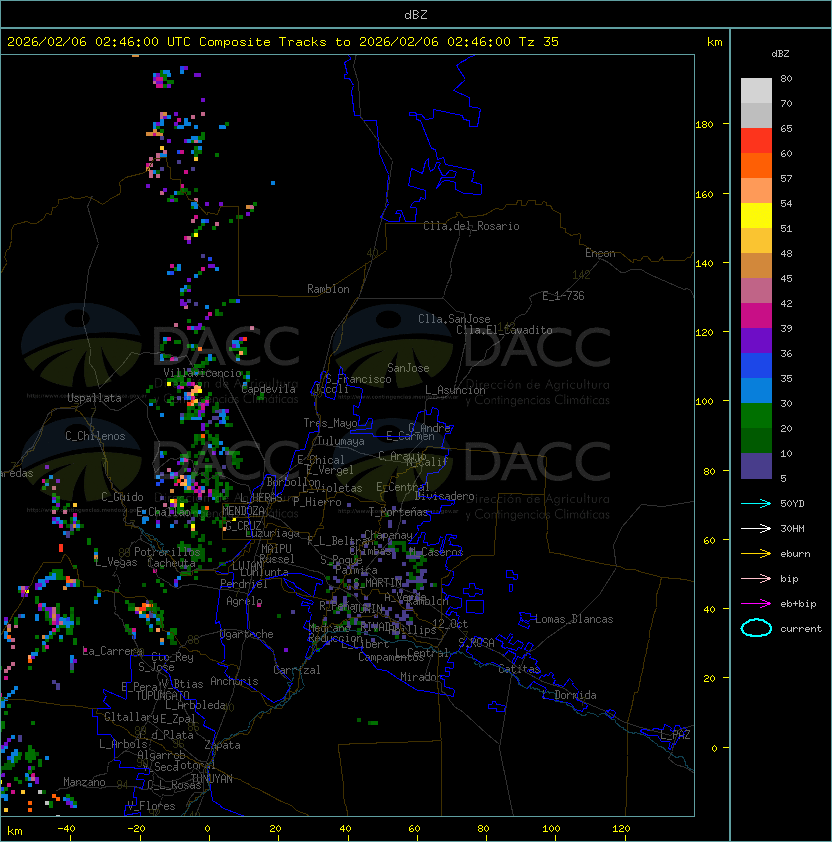Viewport: 832px width, 842px height.
Task: Select the yellow swatch in dBZ scale
Action: [x=756, y=215]
